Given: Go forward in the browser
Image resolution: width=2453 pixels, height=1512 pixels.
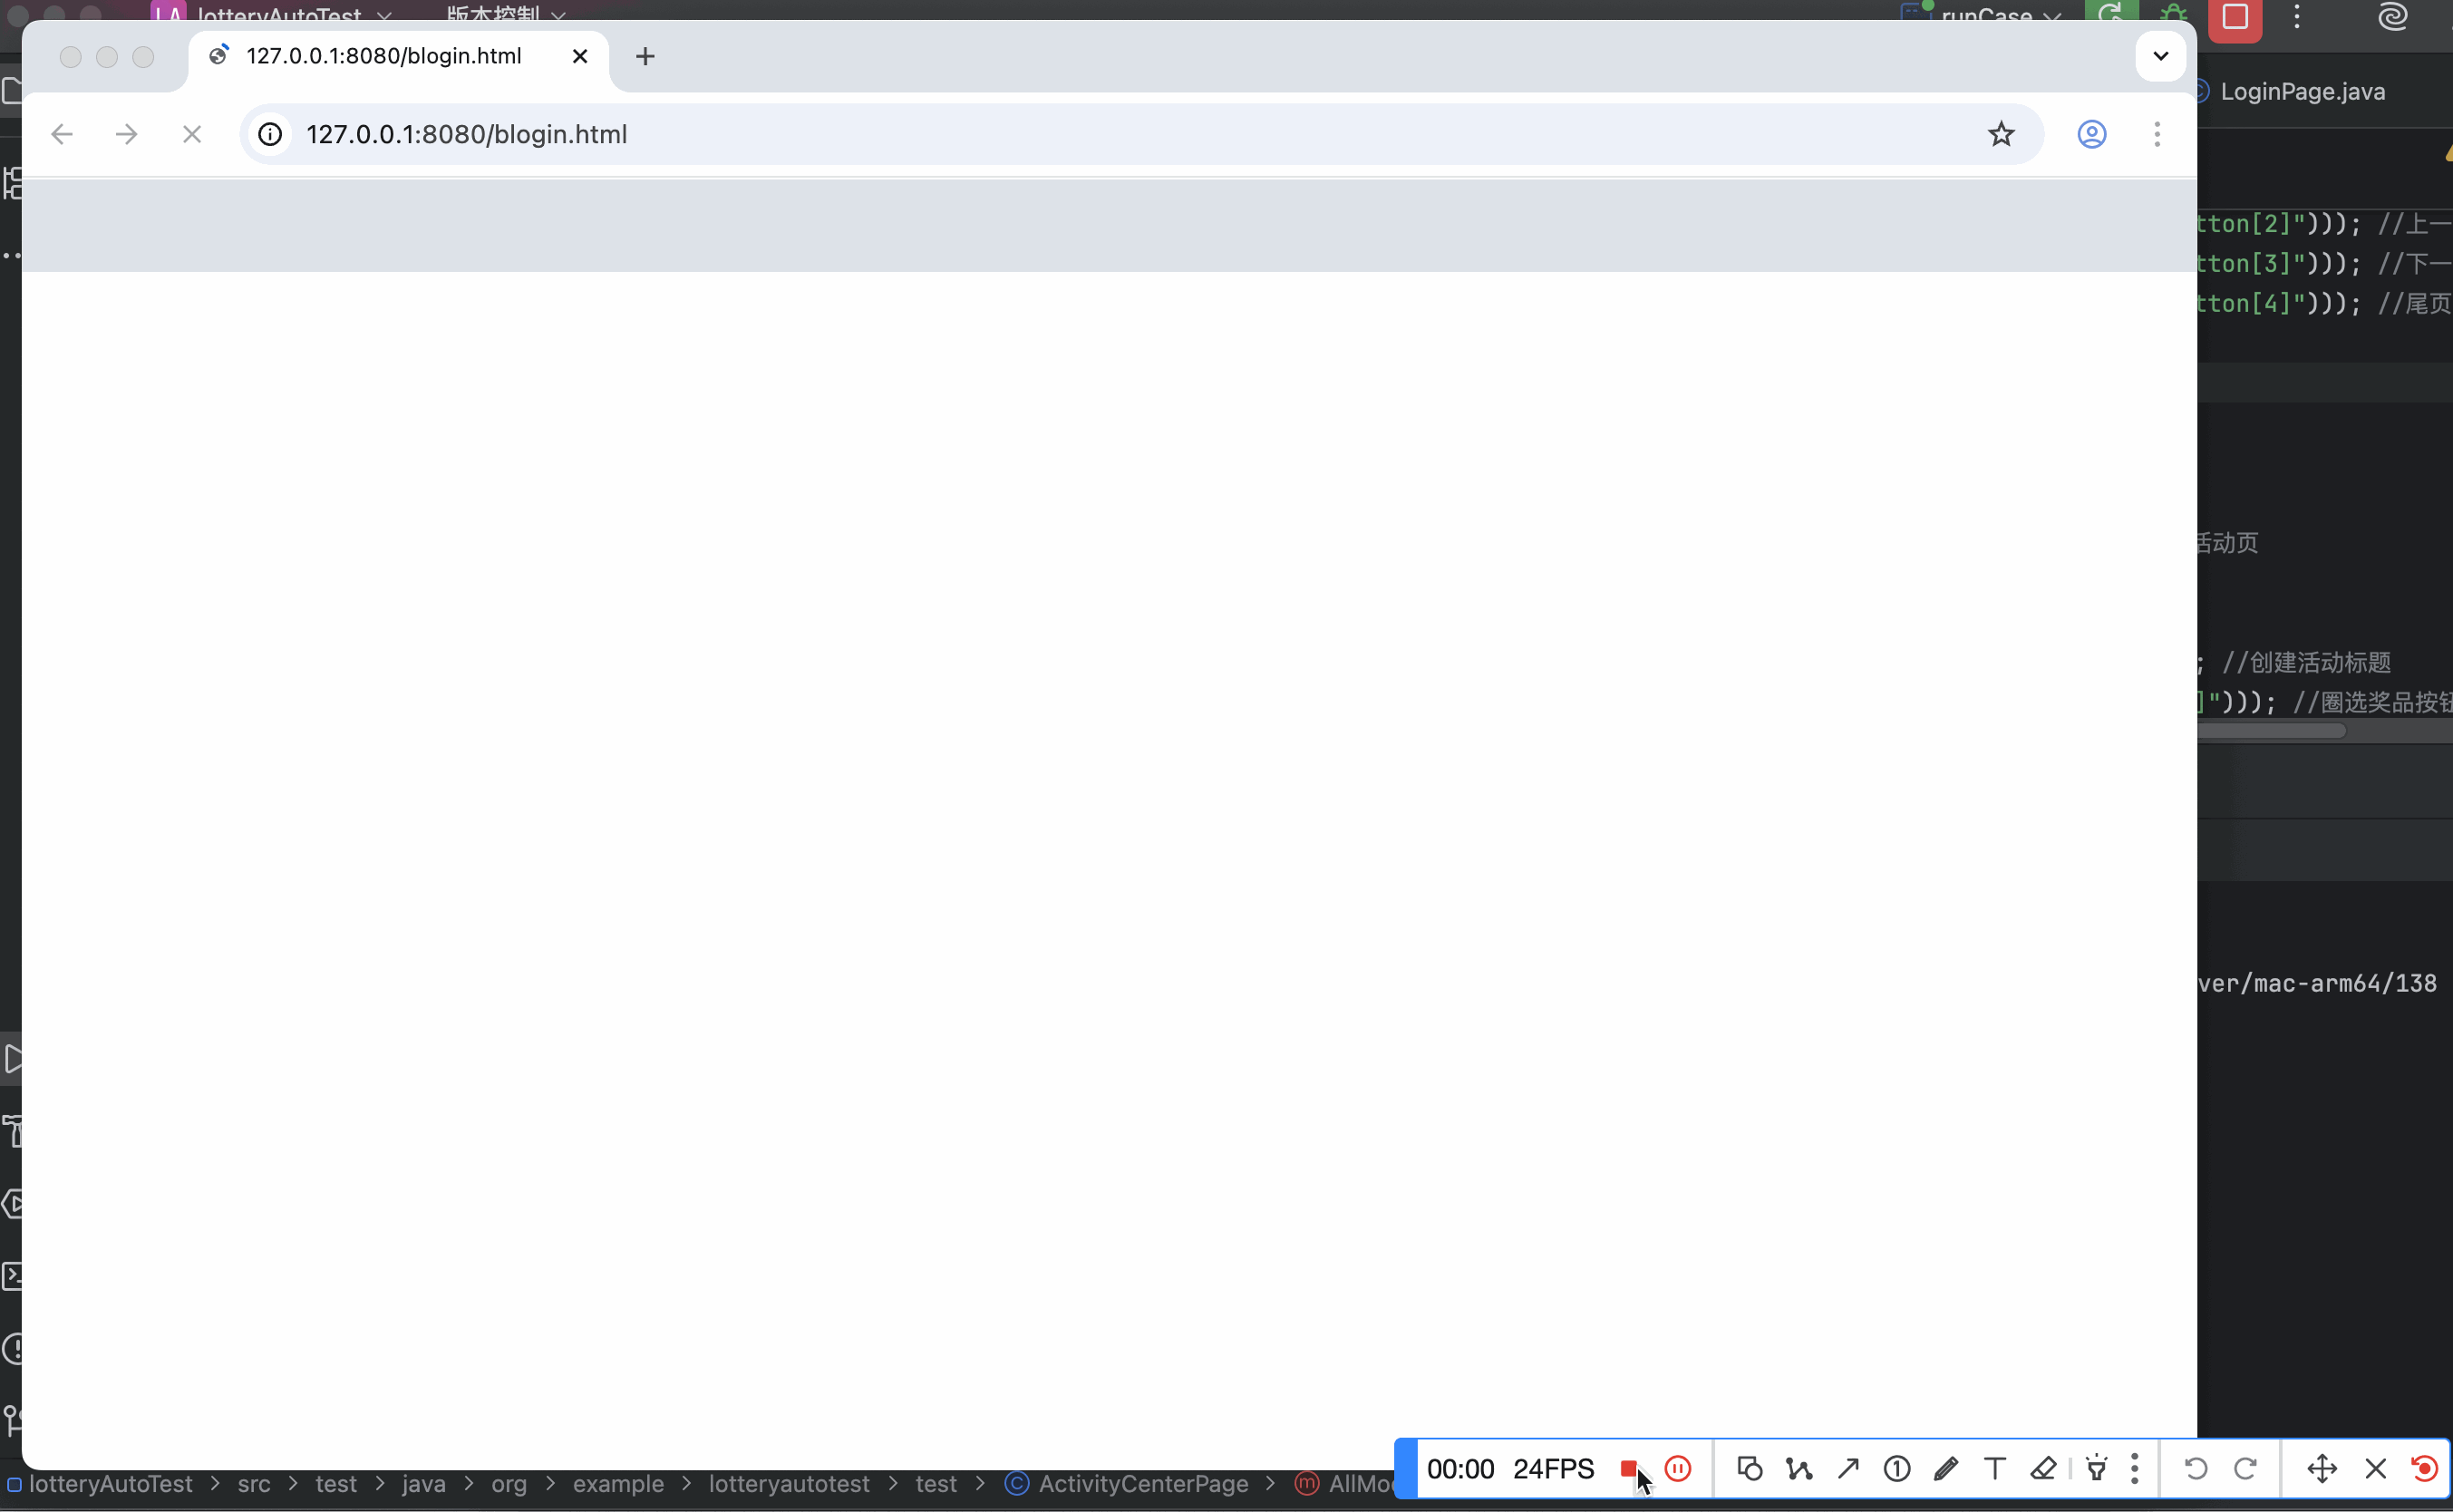Looking at the screenshot, I should point(127,134).
